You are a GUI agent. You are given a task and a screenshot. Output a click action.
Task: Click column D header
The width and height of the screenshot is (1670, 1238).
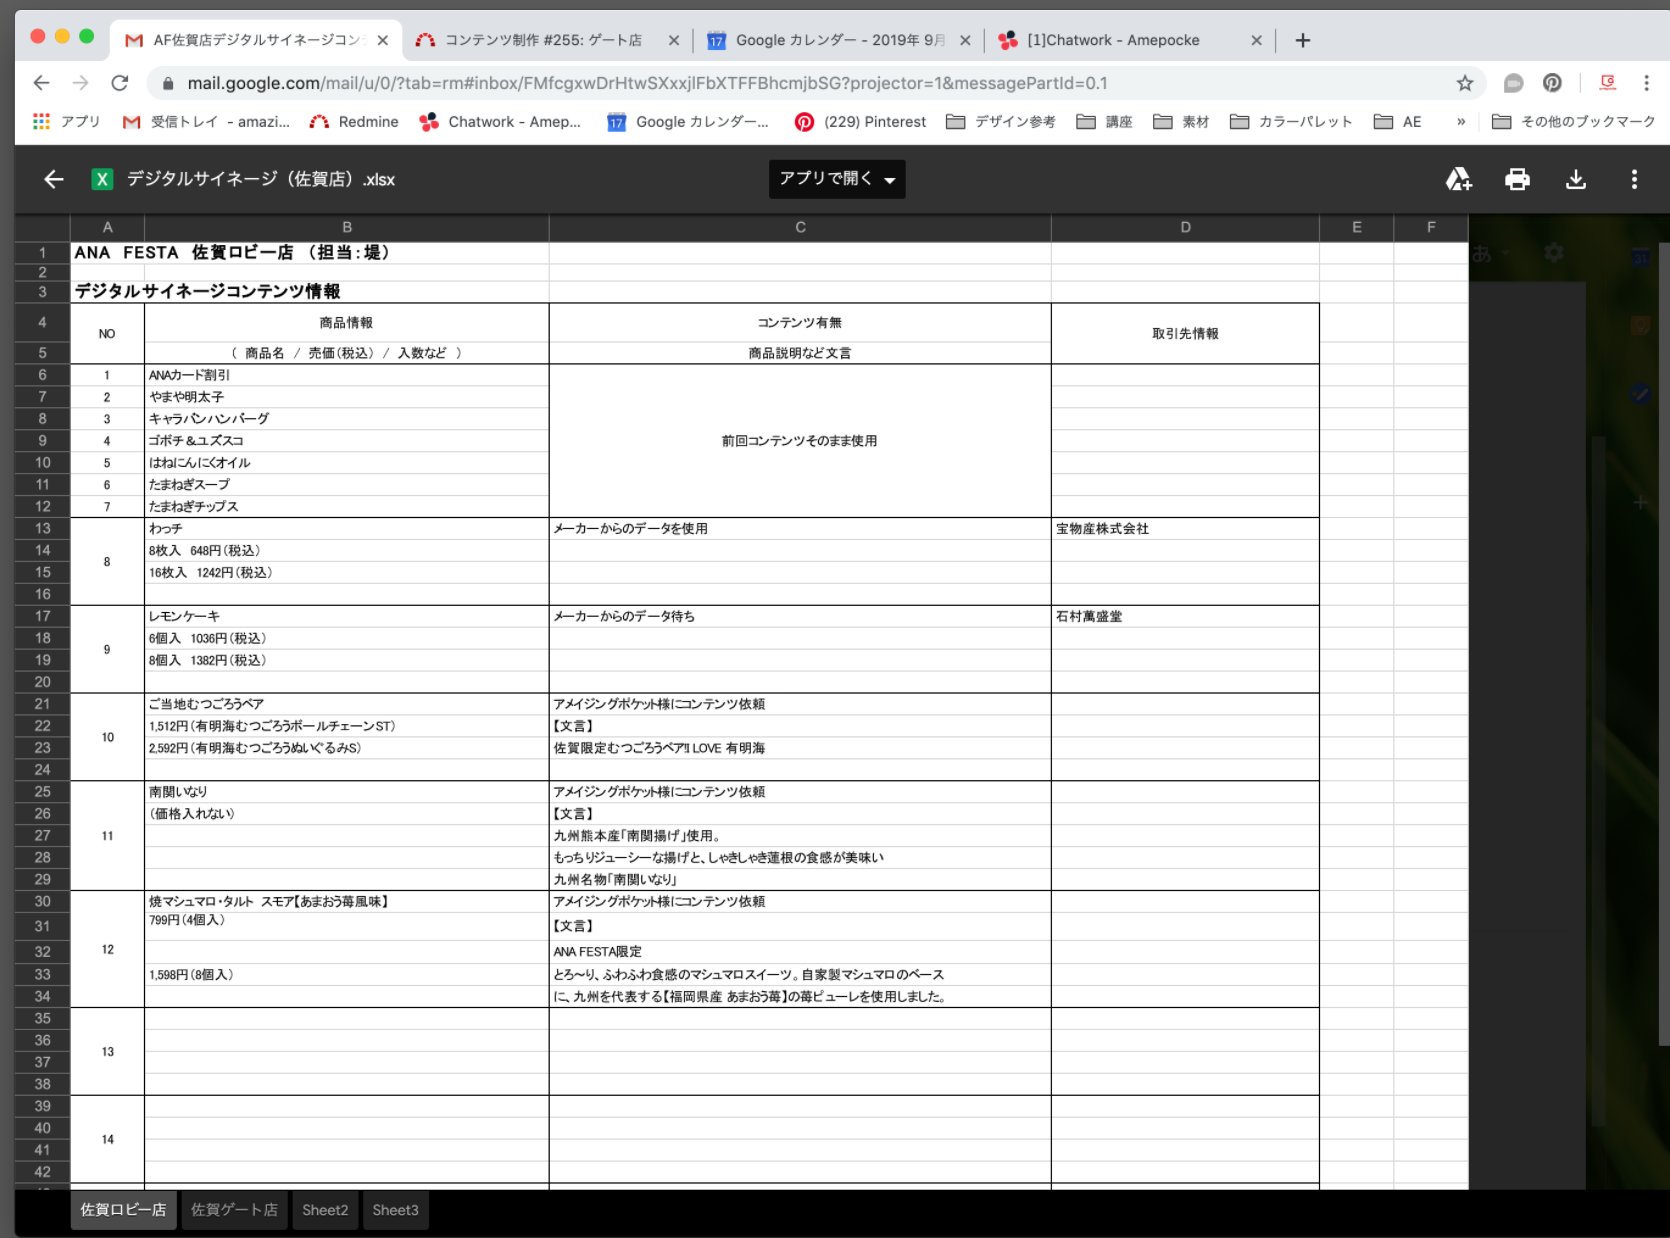[1185, 227]
